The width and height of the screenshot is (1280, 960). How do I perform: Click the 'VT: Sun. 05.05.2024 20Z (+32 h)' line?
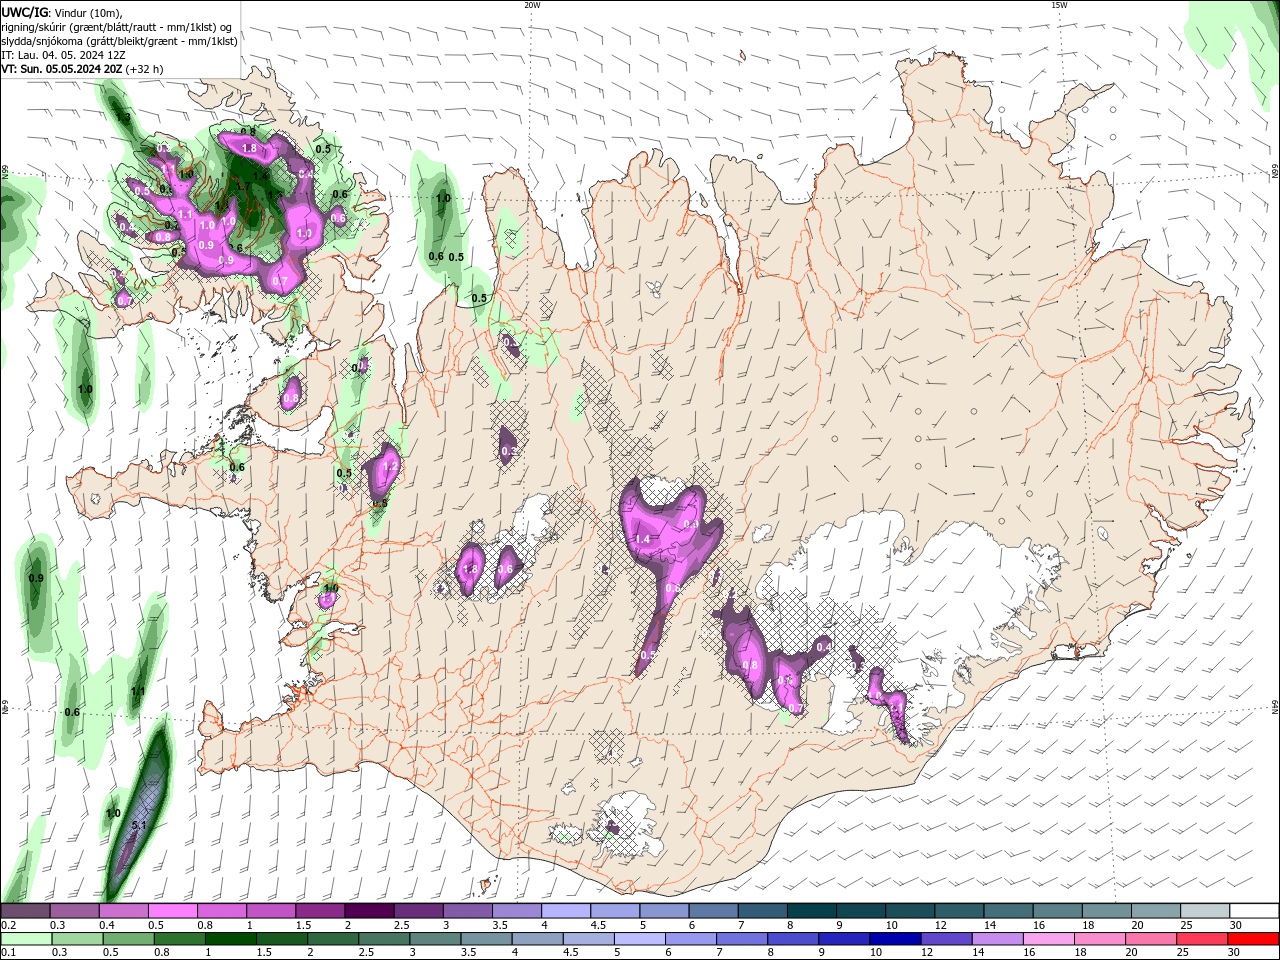click(82, 69)
